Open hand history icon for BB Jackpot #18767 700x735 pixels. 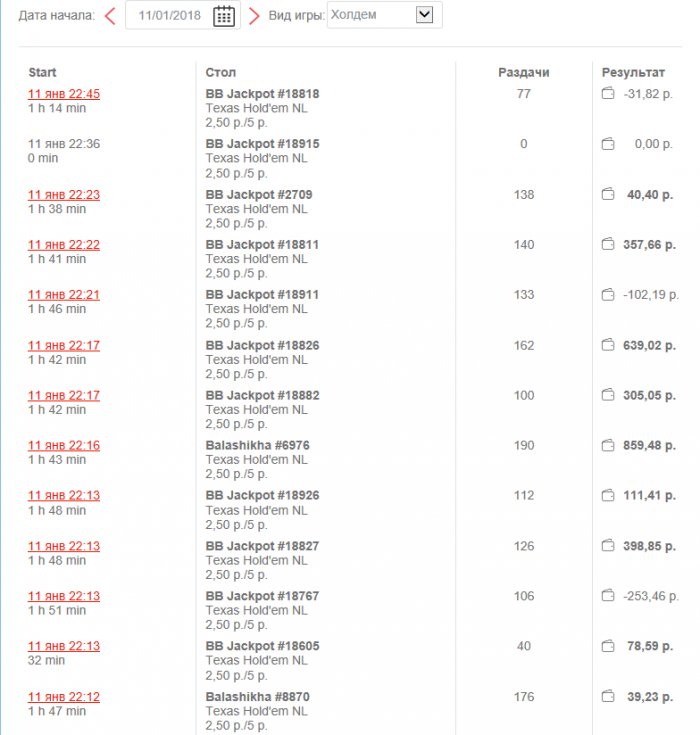coord(607,596)
